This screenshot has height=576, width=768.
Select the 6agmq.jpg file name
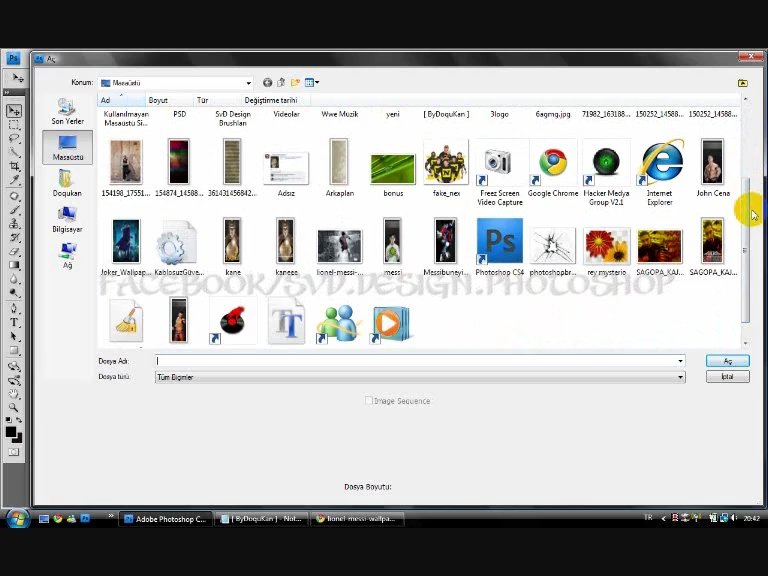[553, 114]
